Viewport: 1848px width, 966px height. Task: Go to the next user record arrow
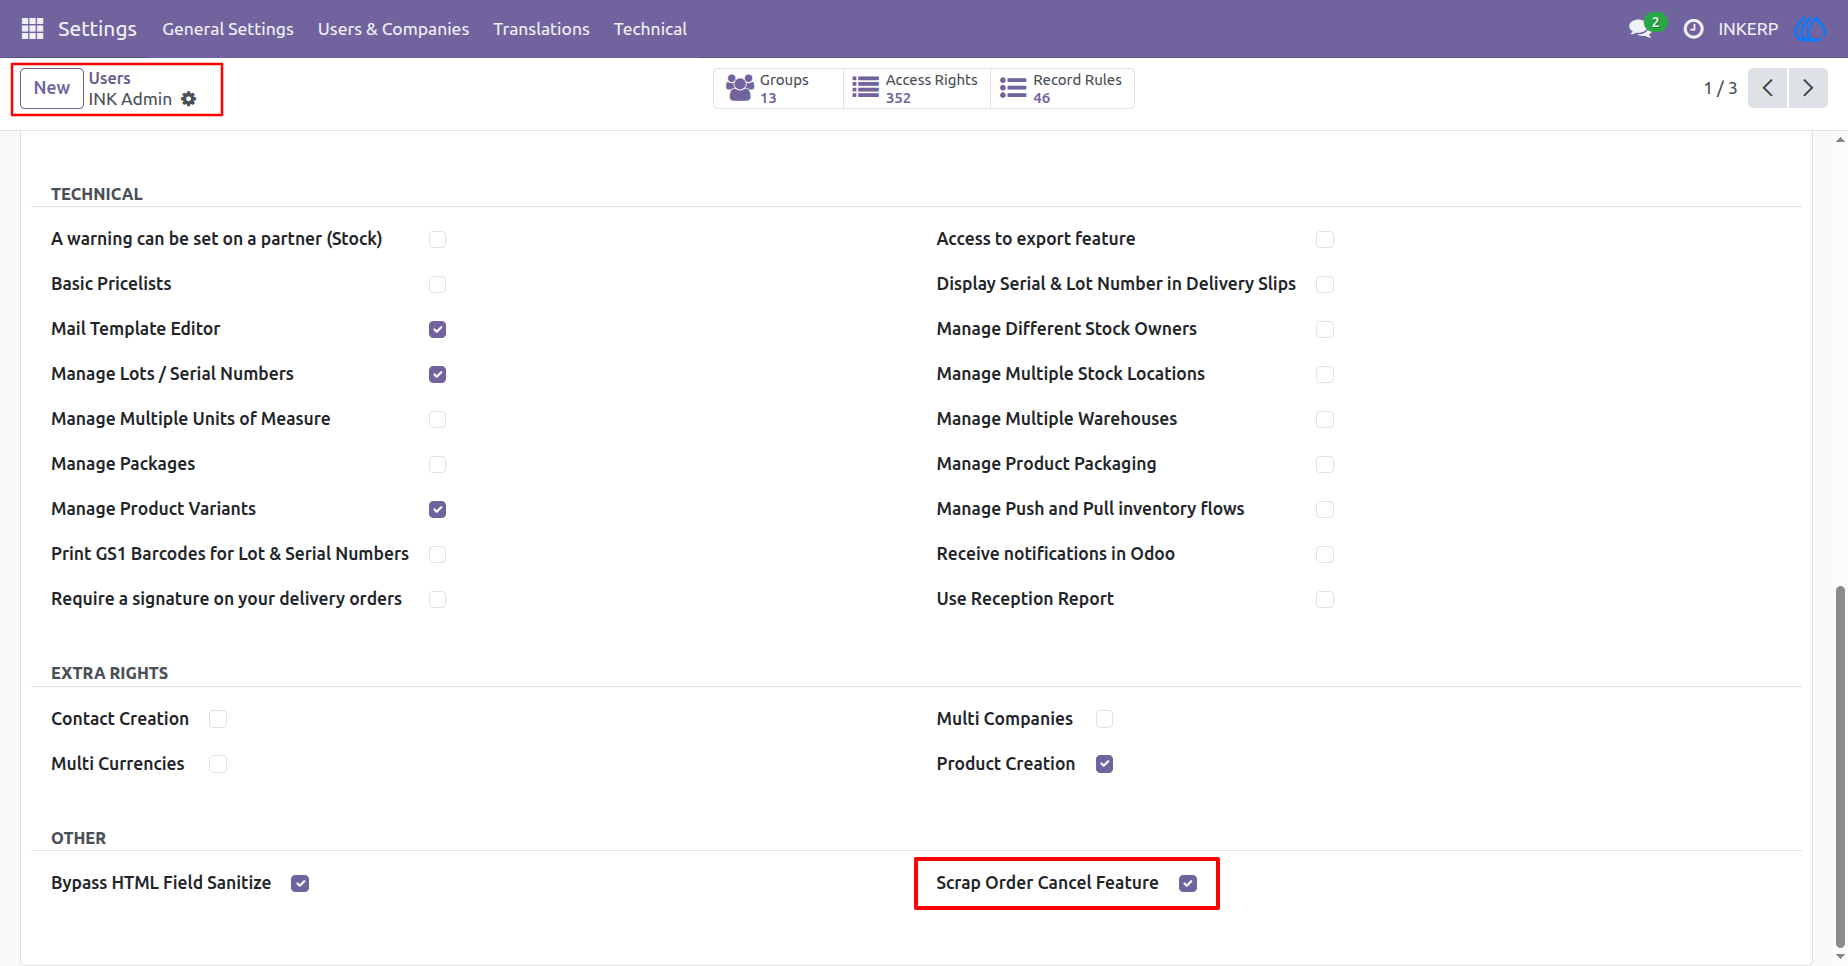(1808, 88)
